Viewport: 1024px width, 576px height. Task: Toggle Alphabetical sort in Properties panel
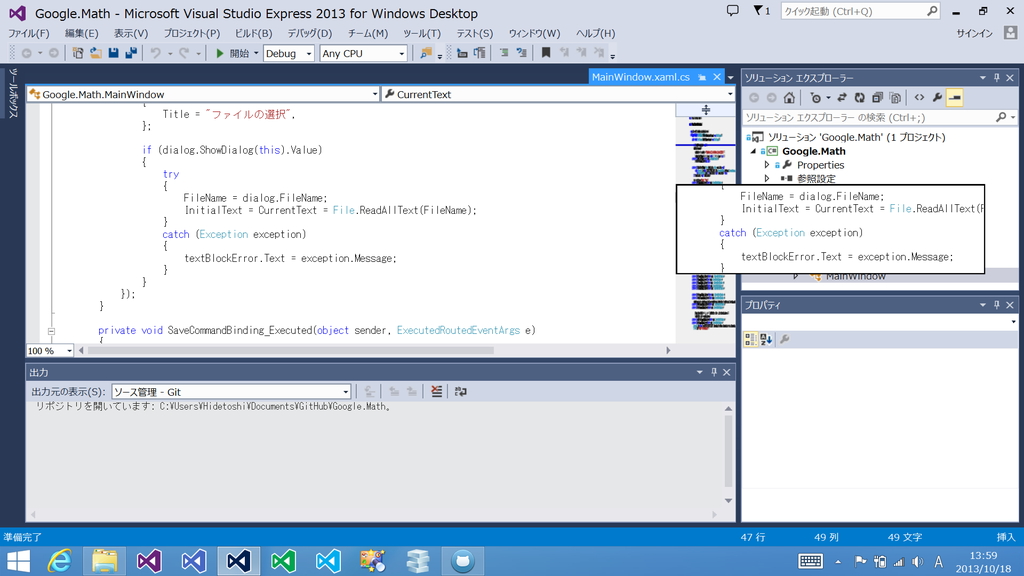[766, 339]
